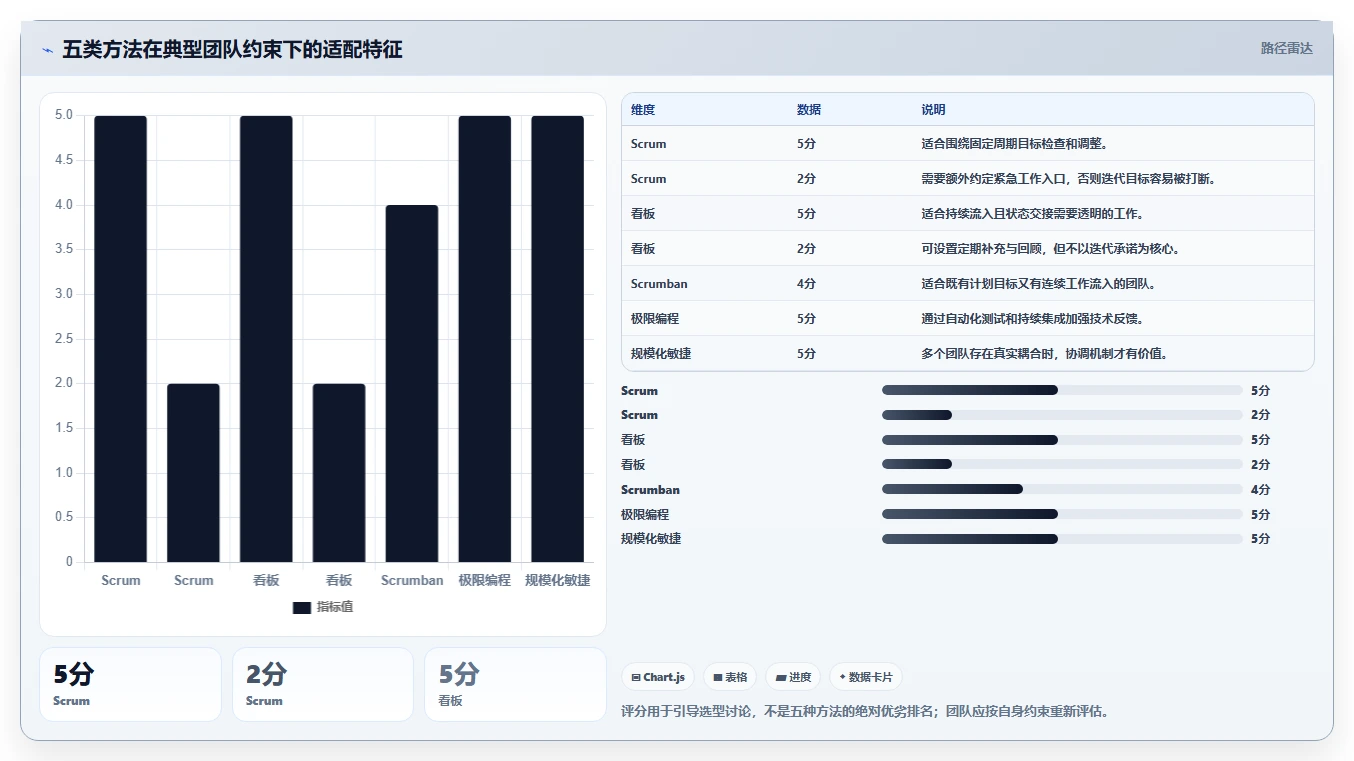Click the 说明 column header
The image size is (1354, 761).
coord(933,110)
